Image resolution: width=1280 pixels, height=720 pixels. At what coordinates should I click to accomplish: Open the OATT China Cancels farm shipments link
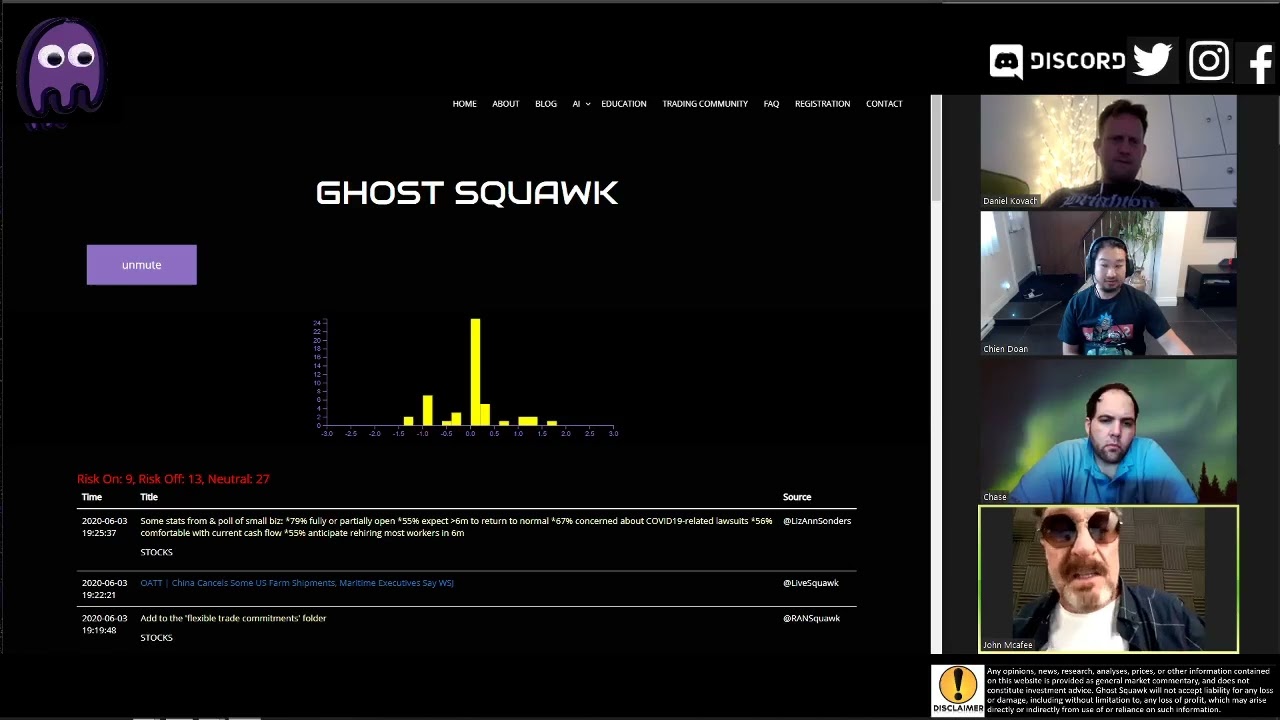point(297,583)
